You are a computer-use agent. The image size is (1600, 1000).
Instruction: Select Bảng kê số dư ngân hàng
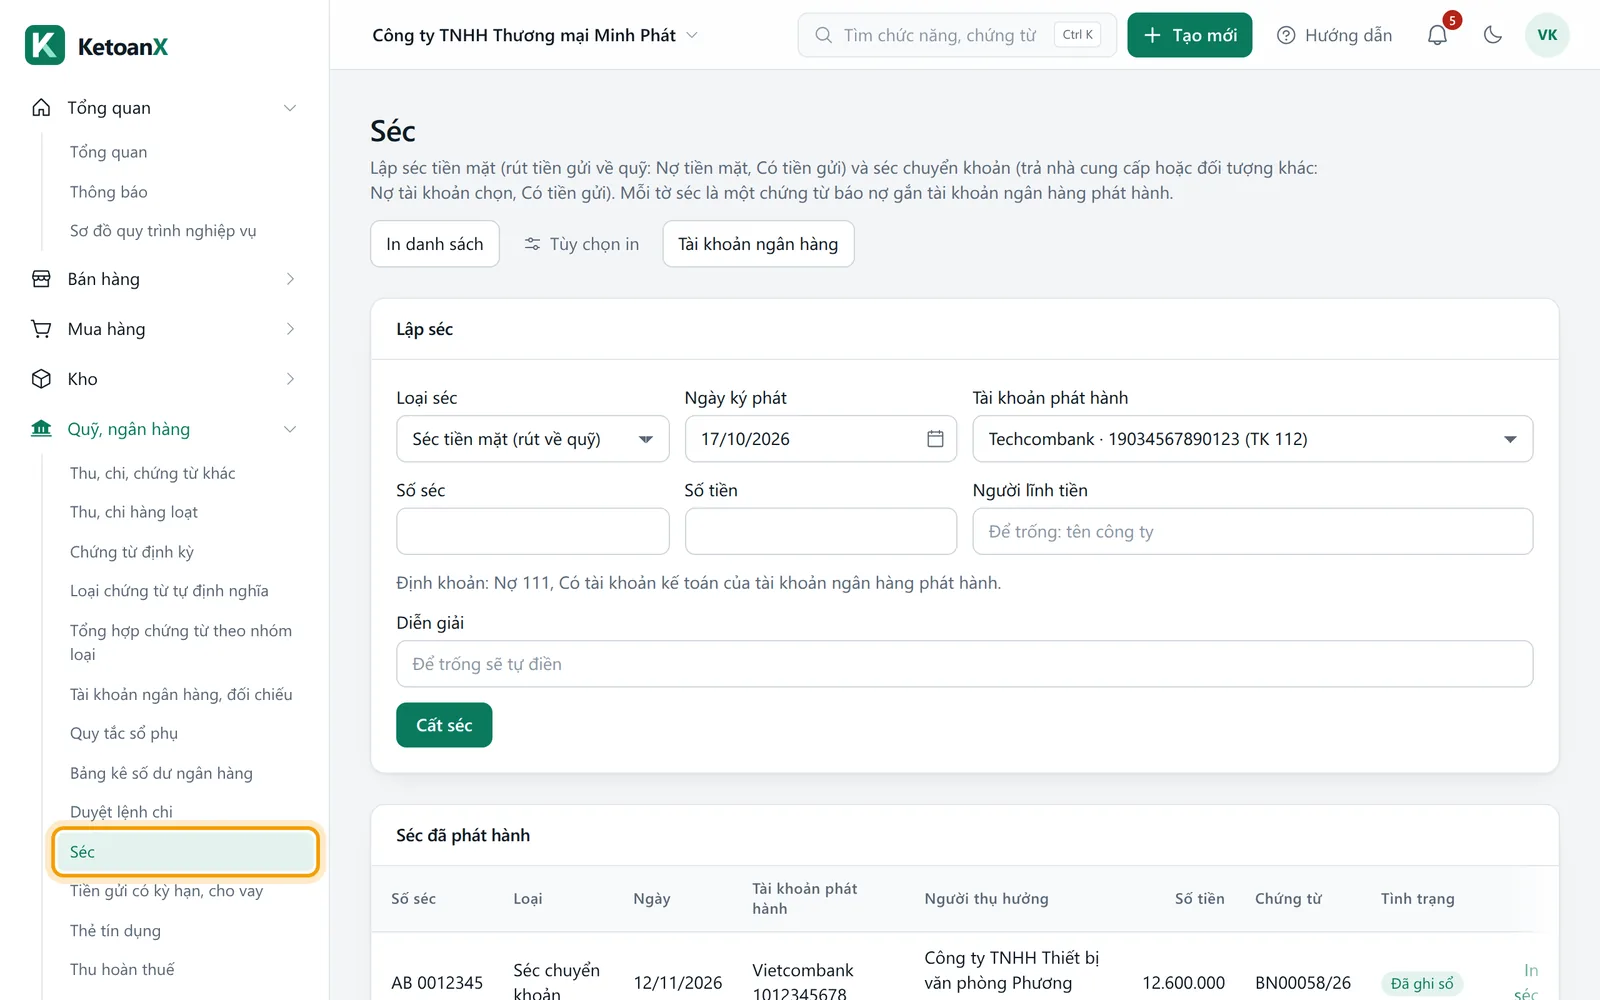click(161, 773)
